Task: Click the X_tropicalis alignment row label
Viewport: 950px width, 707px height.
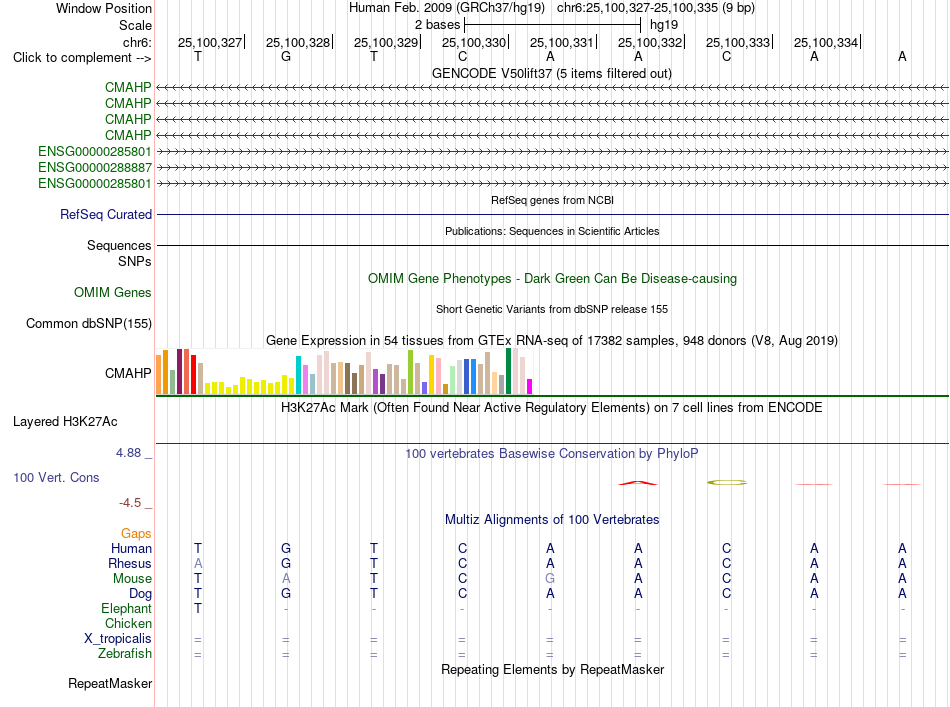Action: point(118,639)
